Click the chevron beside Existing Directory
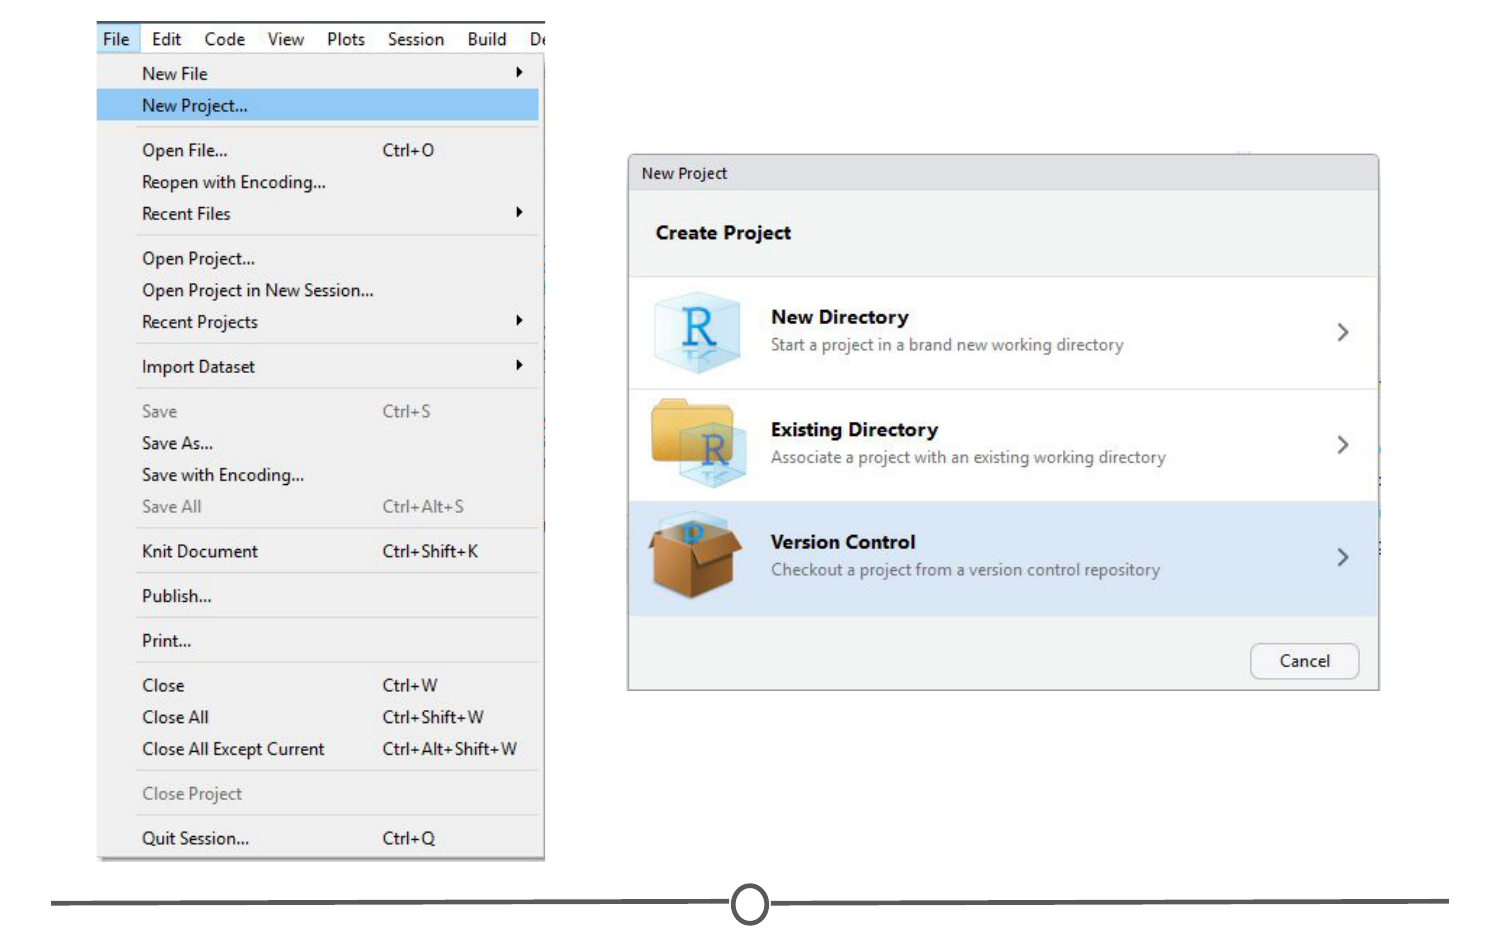Viewport: 1500px width, 938px height. tap(1342, 445)
